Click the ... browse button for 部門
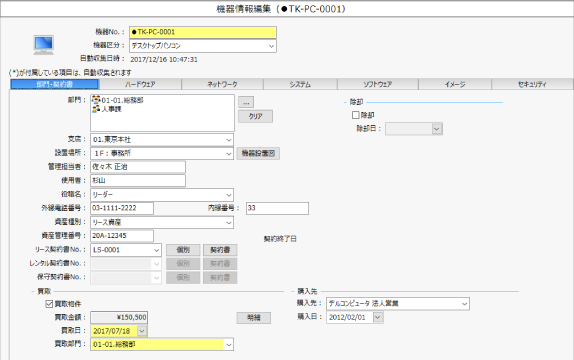 (x=246, y=102)
